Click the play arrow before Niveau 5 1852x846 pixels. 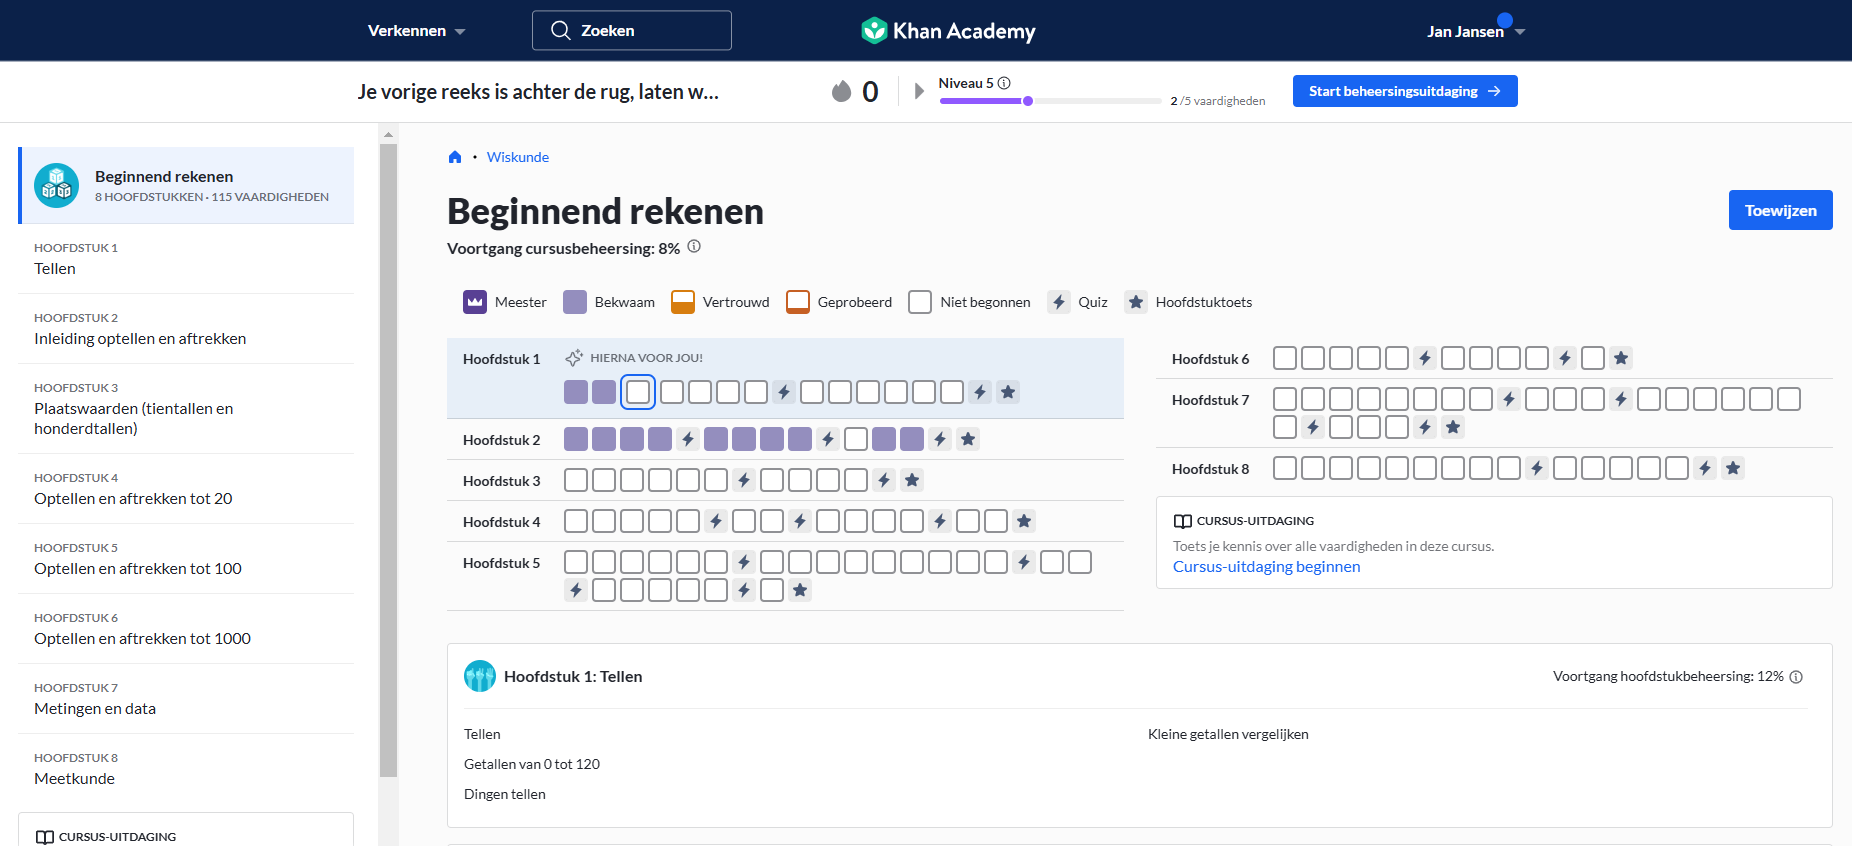click(x=919, y=91)
